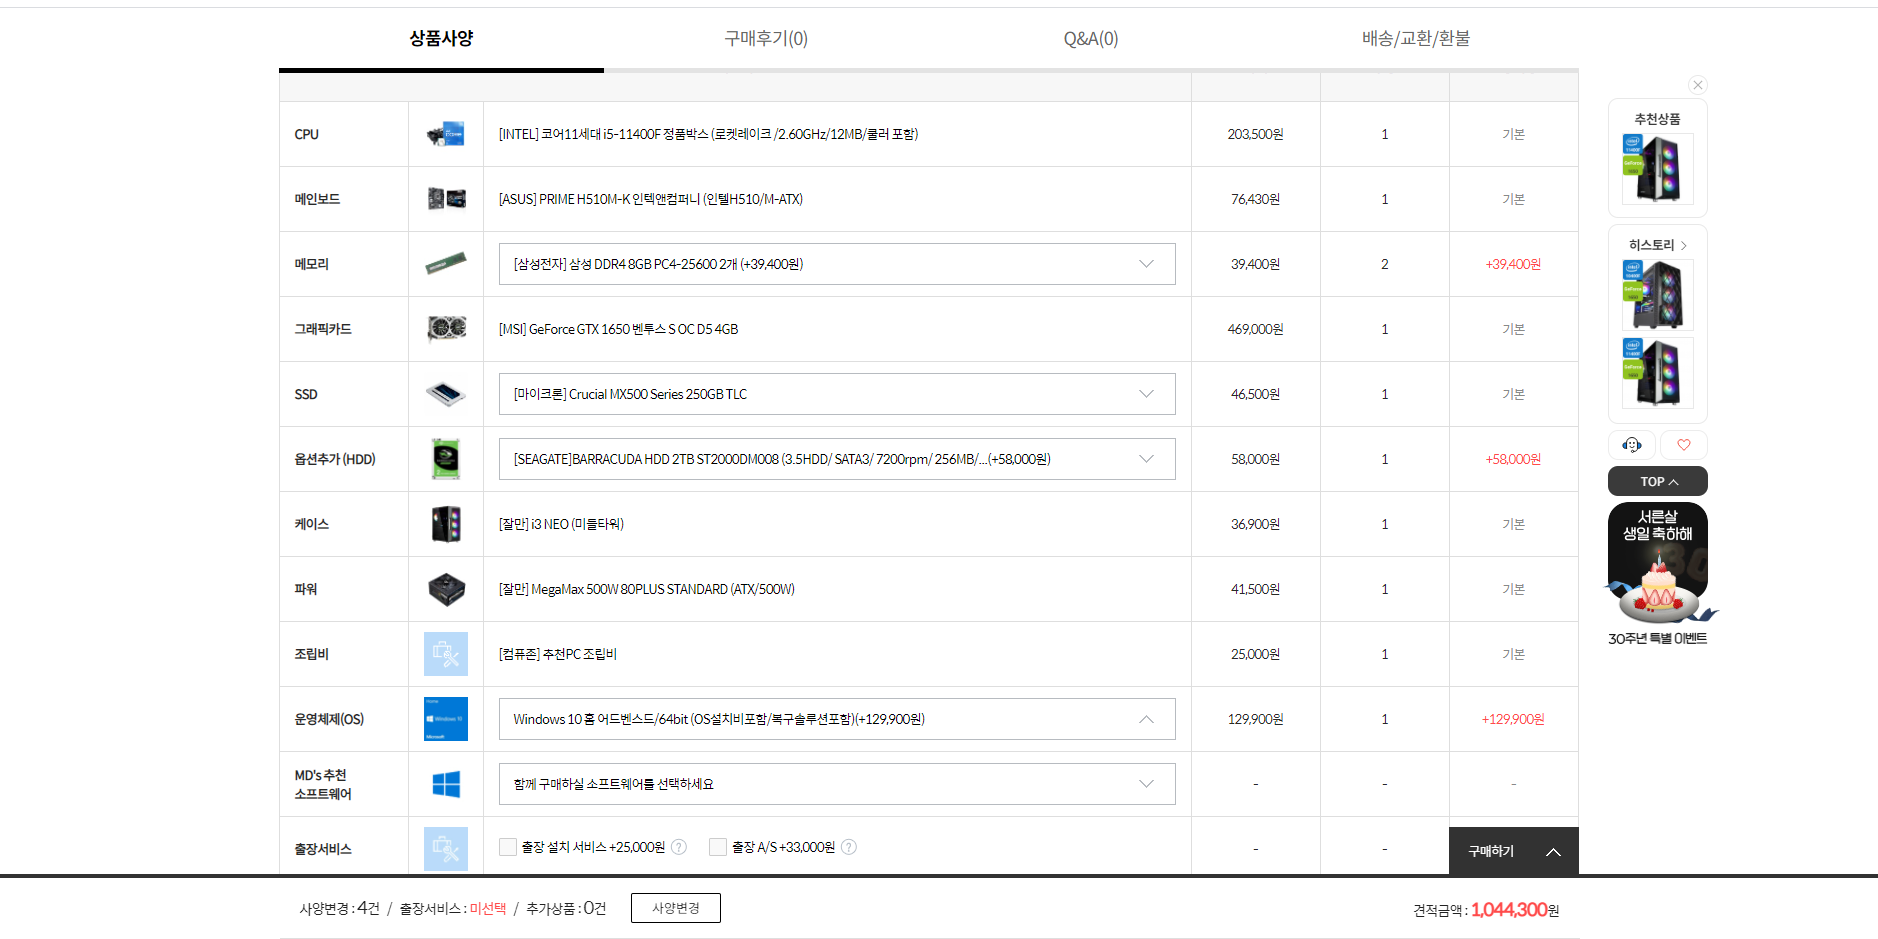This screenshot has height=939, width=1878.
Task: Click the 추천상품 heading
Action: point(1657,119)
